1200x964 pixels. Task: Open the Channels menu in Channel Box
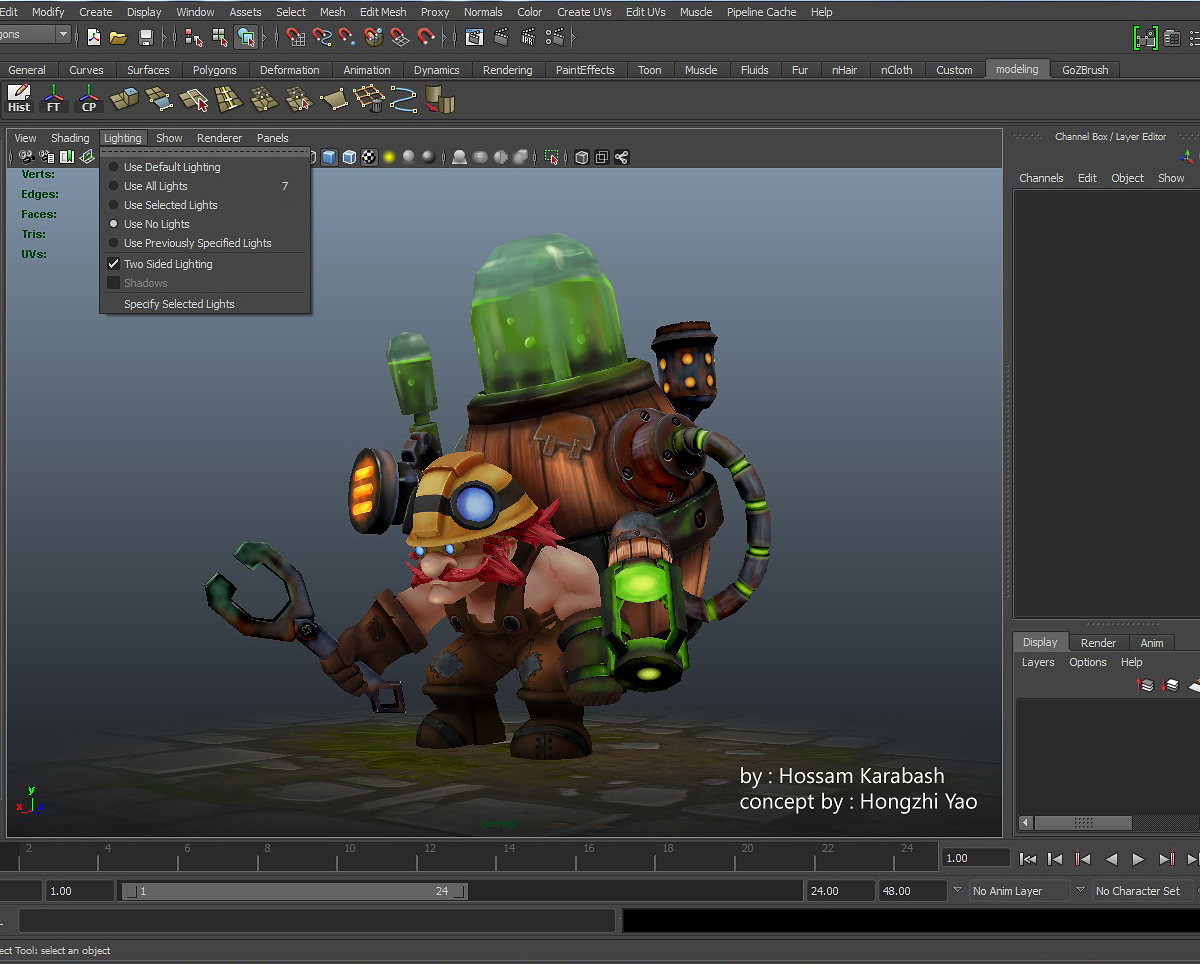click(x=1041, y=178)
